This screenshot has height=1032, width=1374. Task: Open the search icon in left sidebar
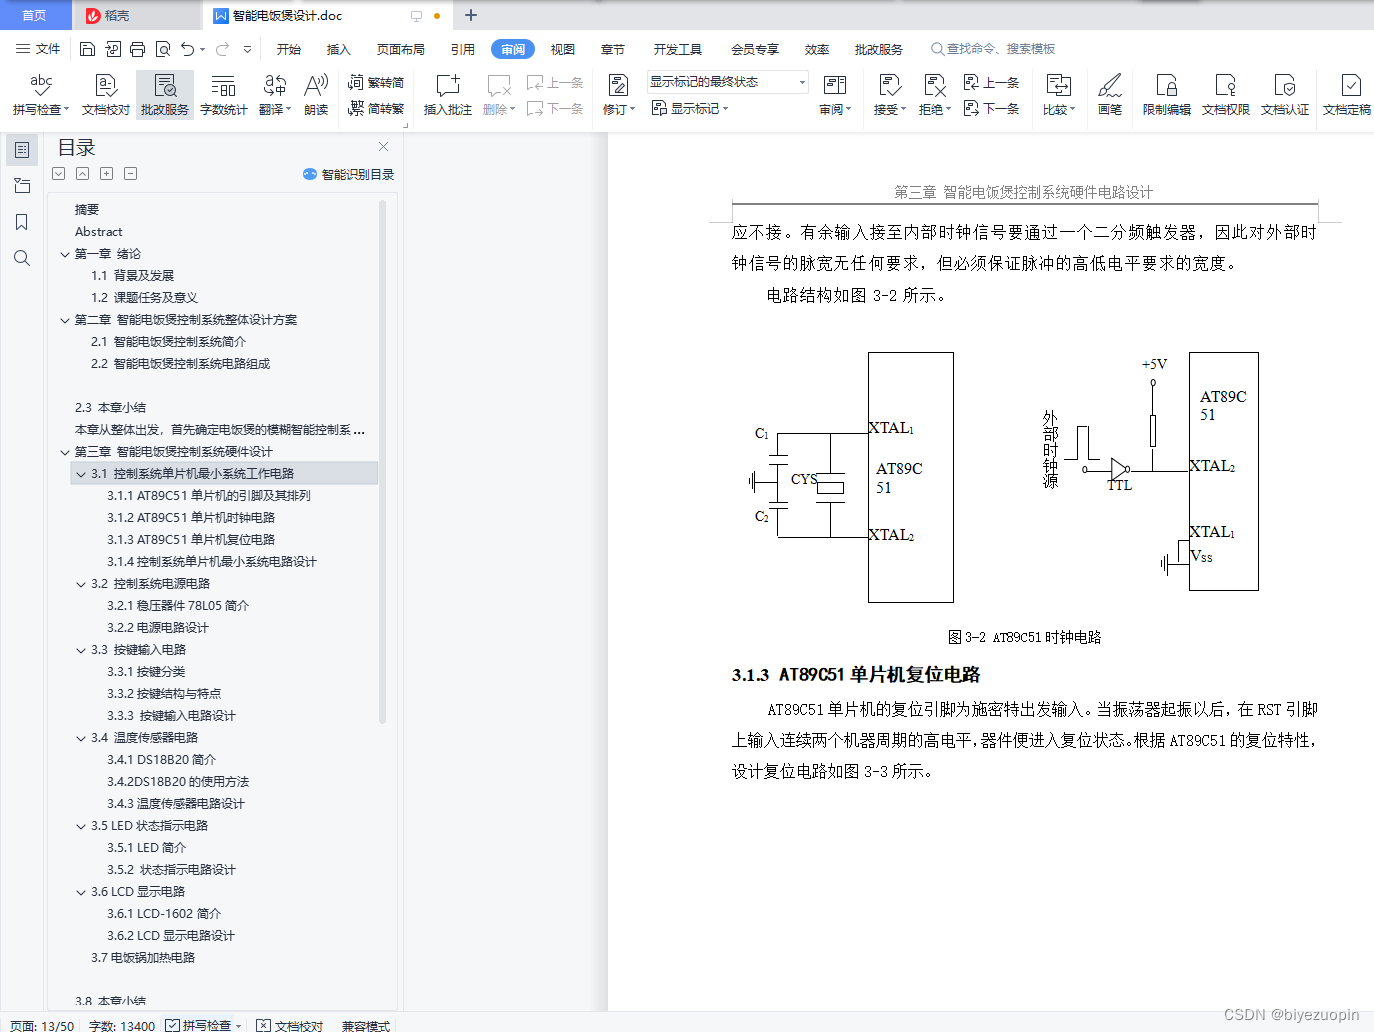[22, 258]
